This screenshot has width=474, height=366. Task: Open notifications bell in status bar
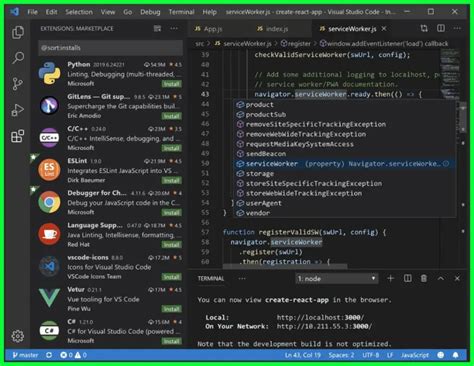coord(455,355)
